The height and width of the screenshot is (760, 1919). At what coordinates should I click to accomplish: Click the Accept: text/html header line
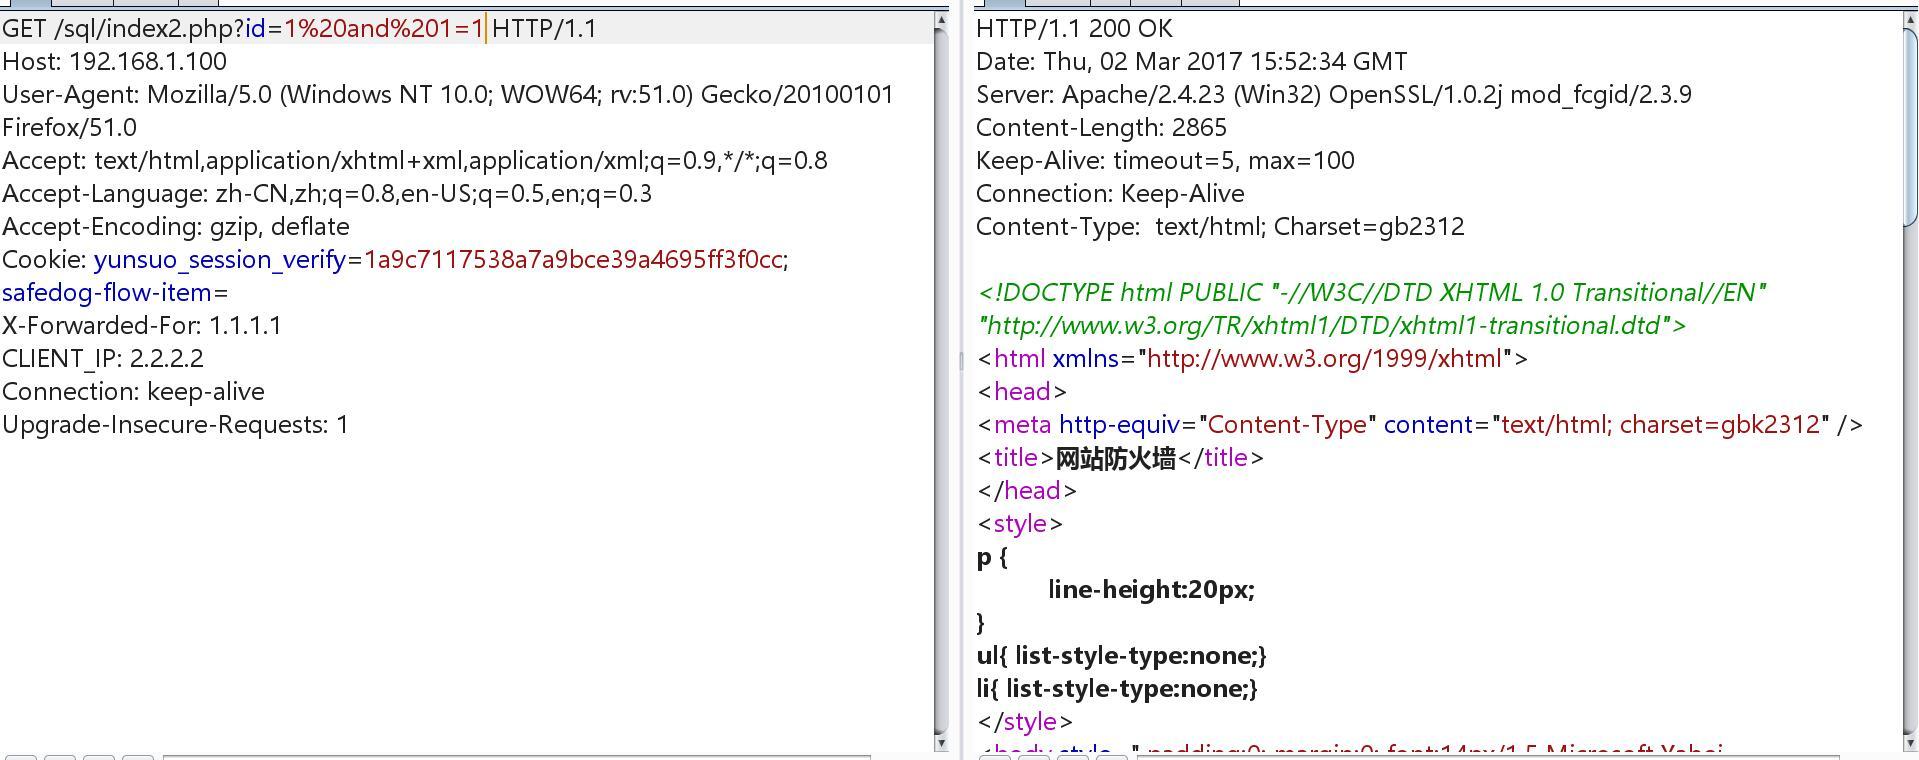(415, 160)
